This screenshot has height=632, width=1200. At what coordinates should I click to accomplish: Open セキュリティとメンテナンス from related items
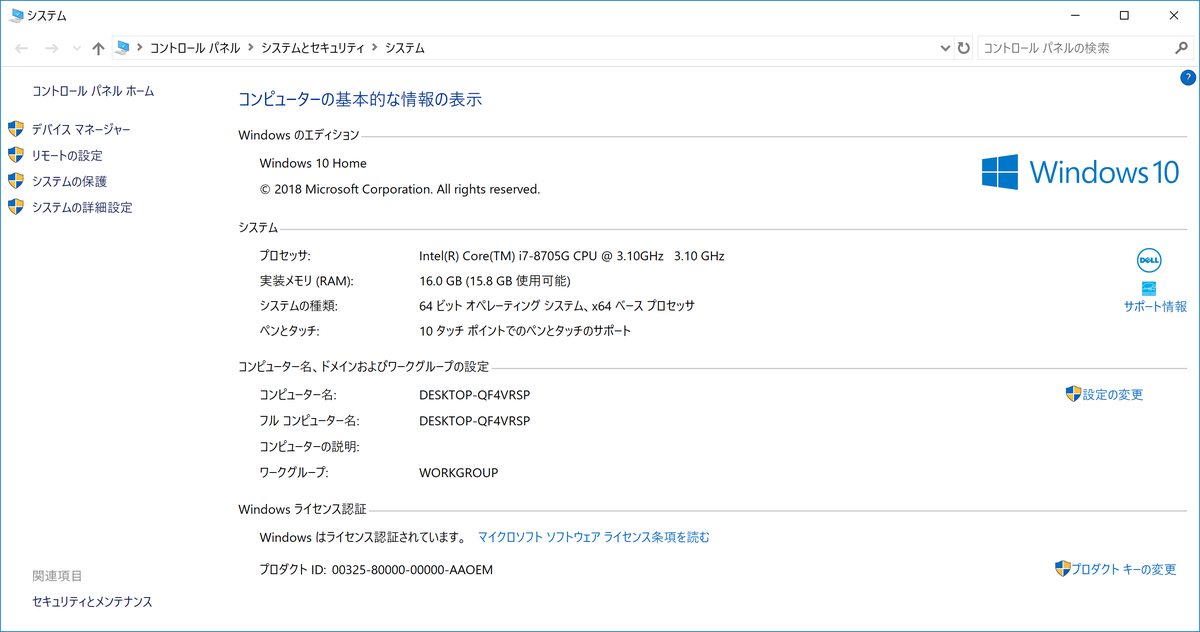point(91,601)
